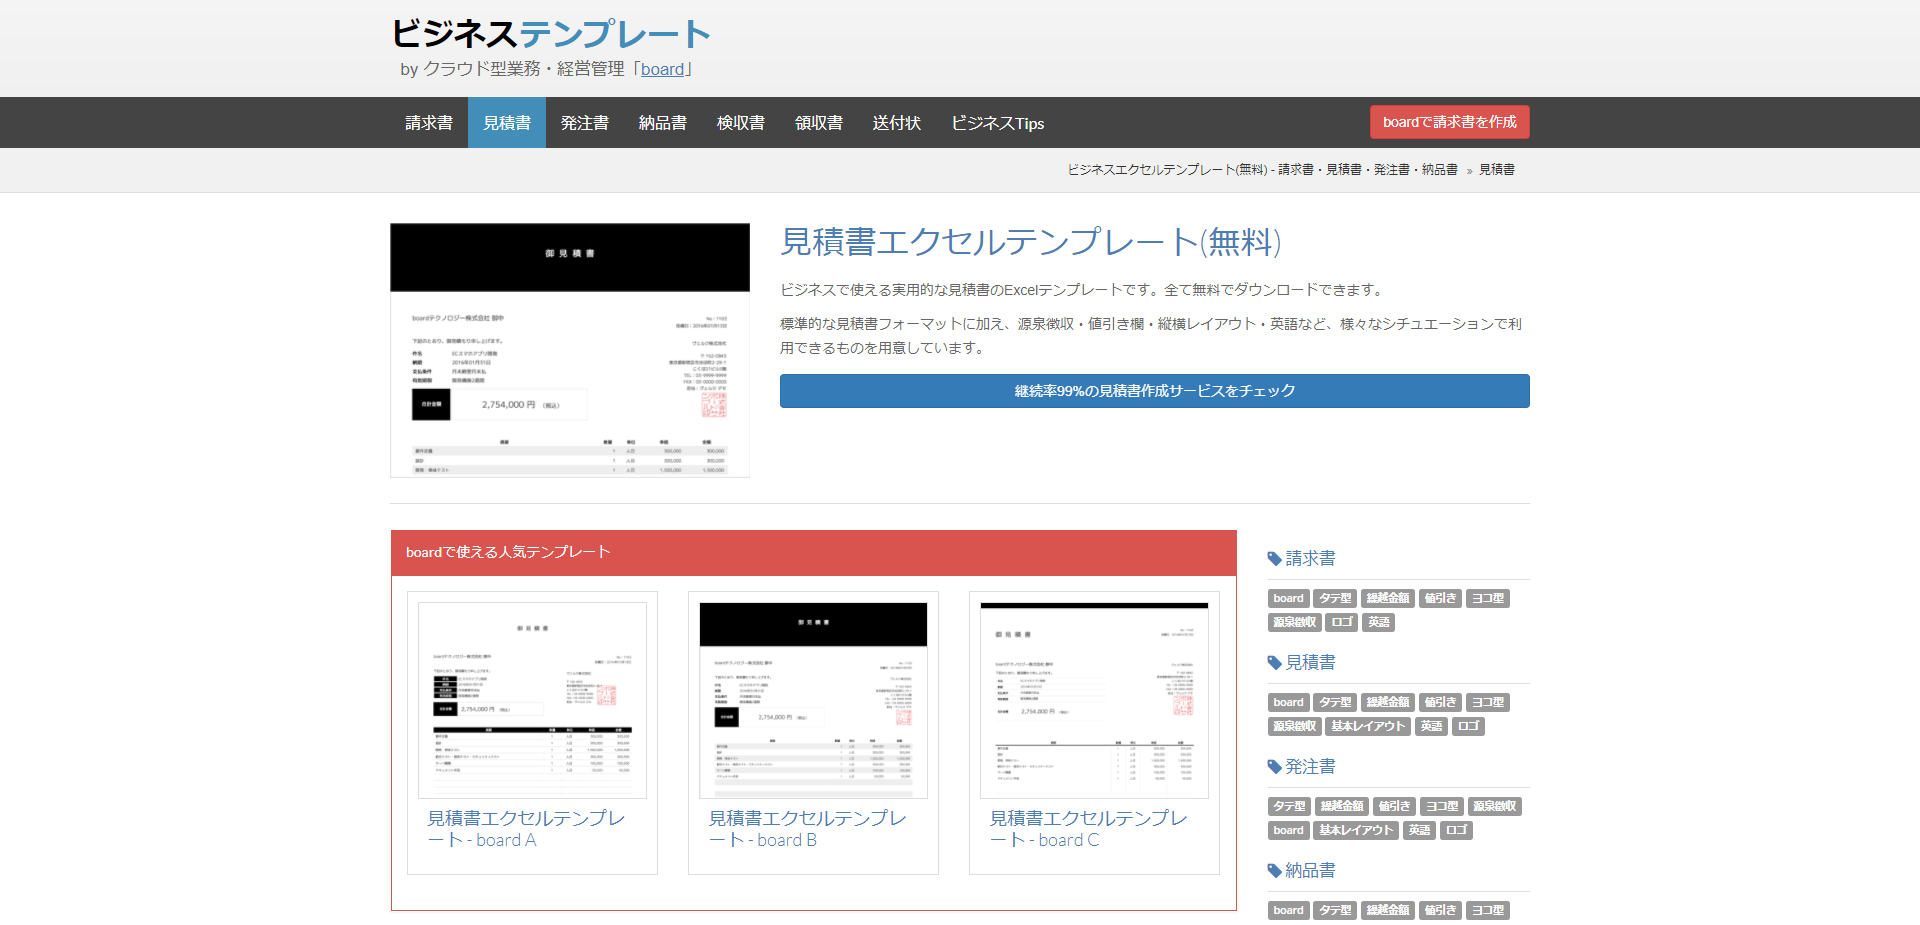
Task: Click the 継続率99%の見積書作成サービスをチェック button
Action: click(x=1154, y=390)
